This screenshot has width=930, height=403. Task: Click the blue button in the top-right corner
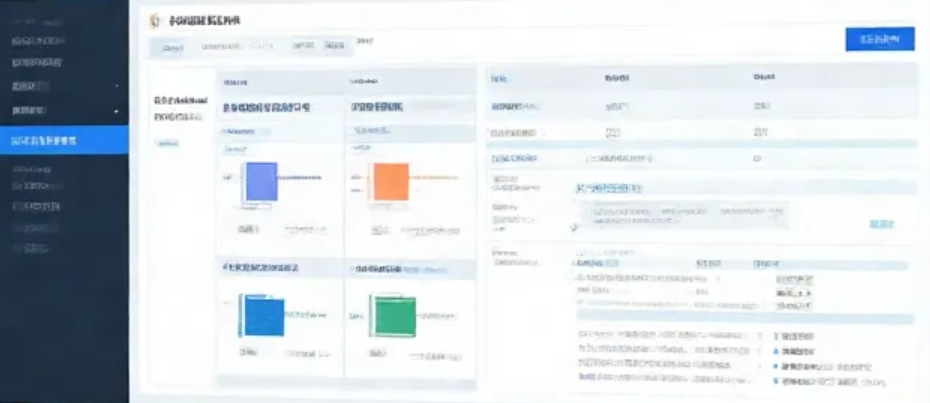[879, 39]
